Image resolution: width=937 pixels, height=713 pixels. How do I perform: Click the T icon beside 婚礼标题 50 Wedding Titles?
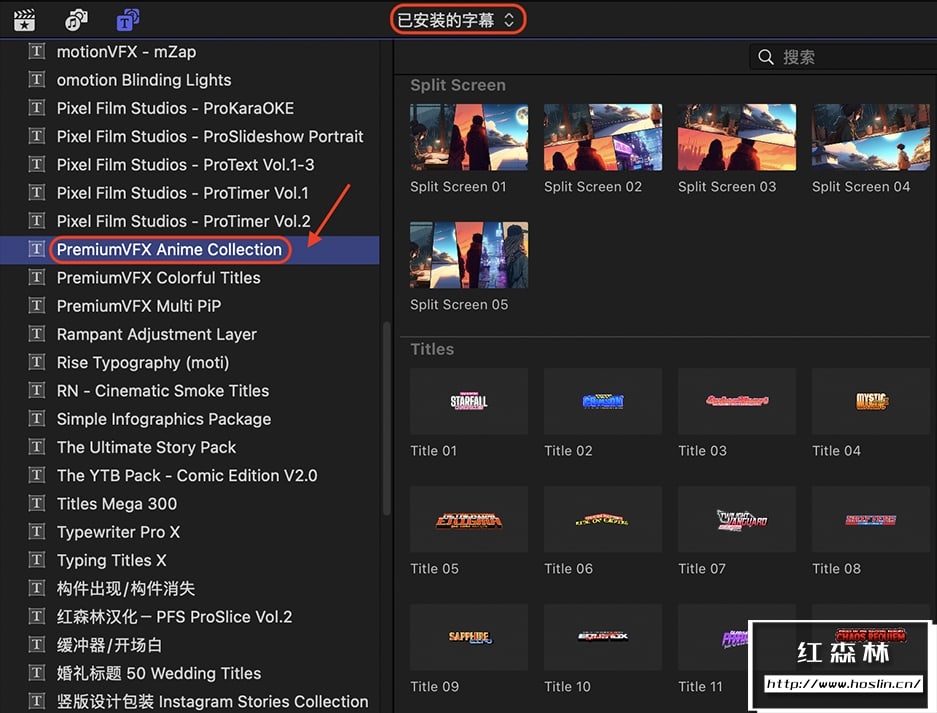[36, 673]
